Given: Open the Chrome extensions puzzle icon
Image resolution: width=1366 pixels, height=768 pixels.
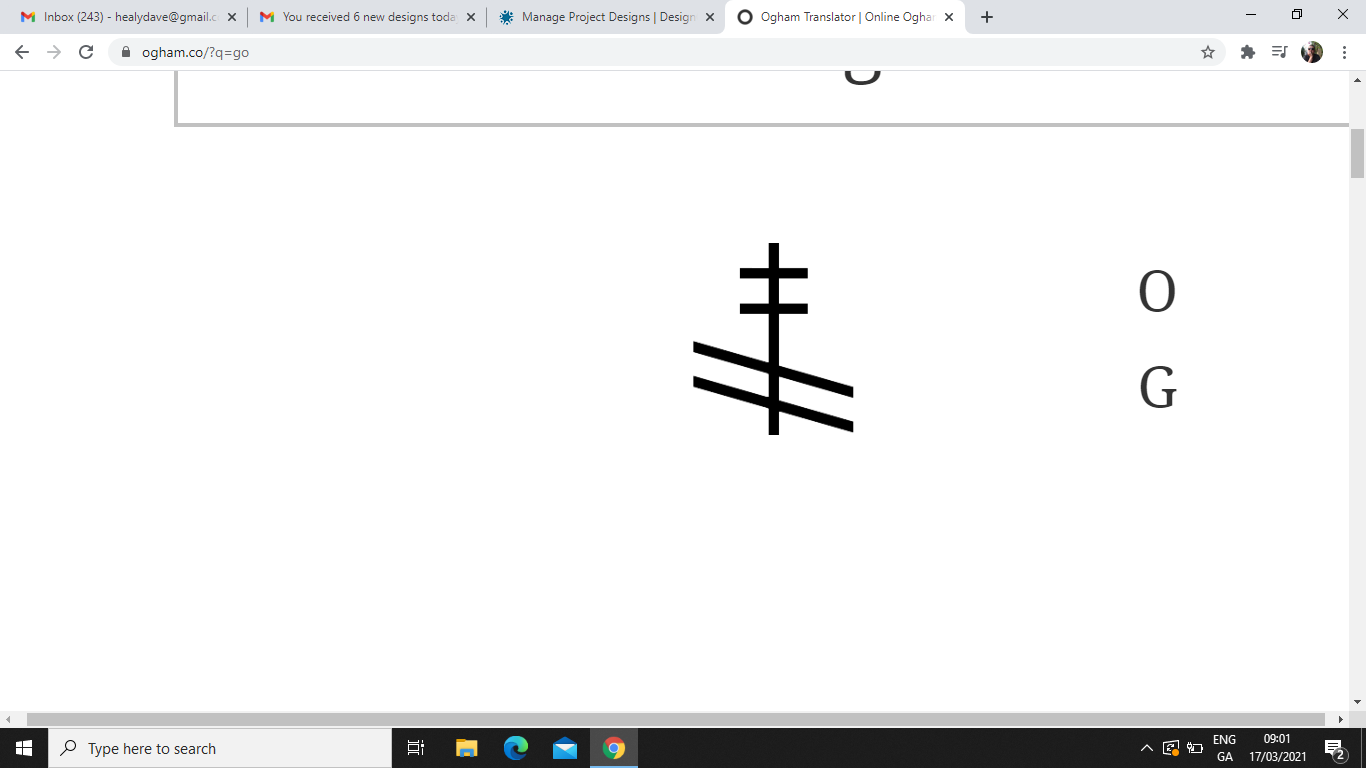Looking at the screenshot, I should (1247, 52).
